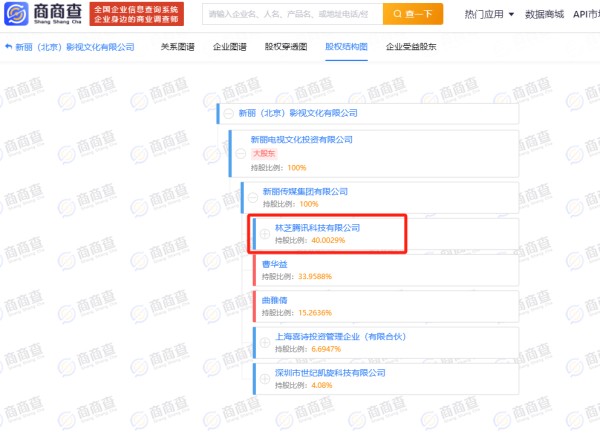Click the 15.2636% shareholding value

pyautogui.click(x=315, y=313)
